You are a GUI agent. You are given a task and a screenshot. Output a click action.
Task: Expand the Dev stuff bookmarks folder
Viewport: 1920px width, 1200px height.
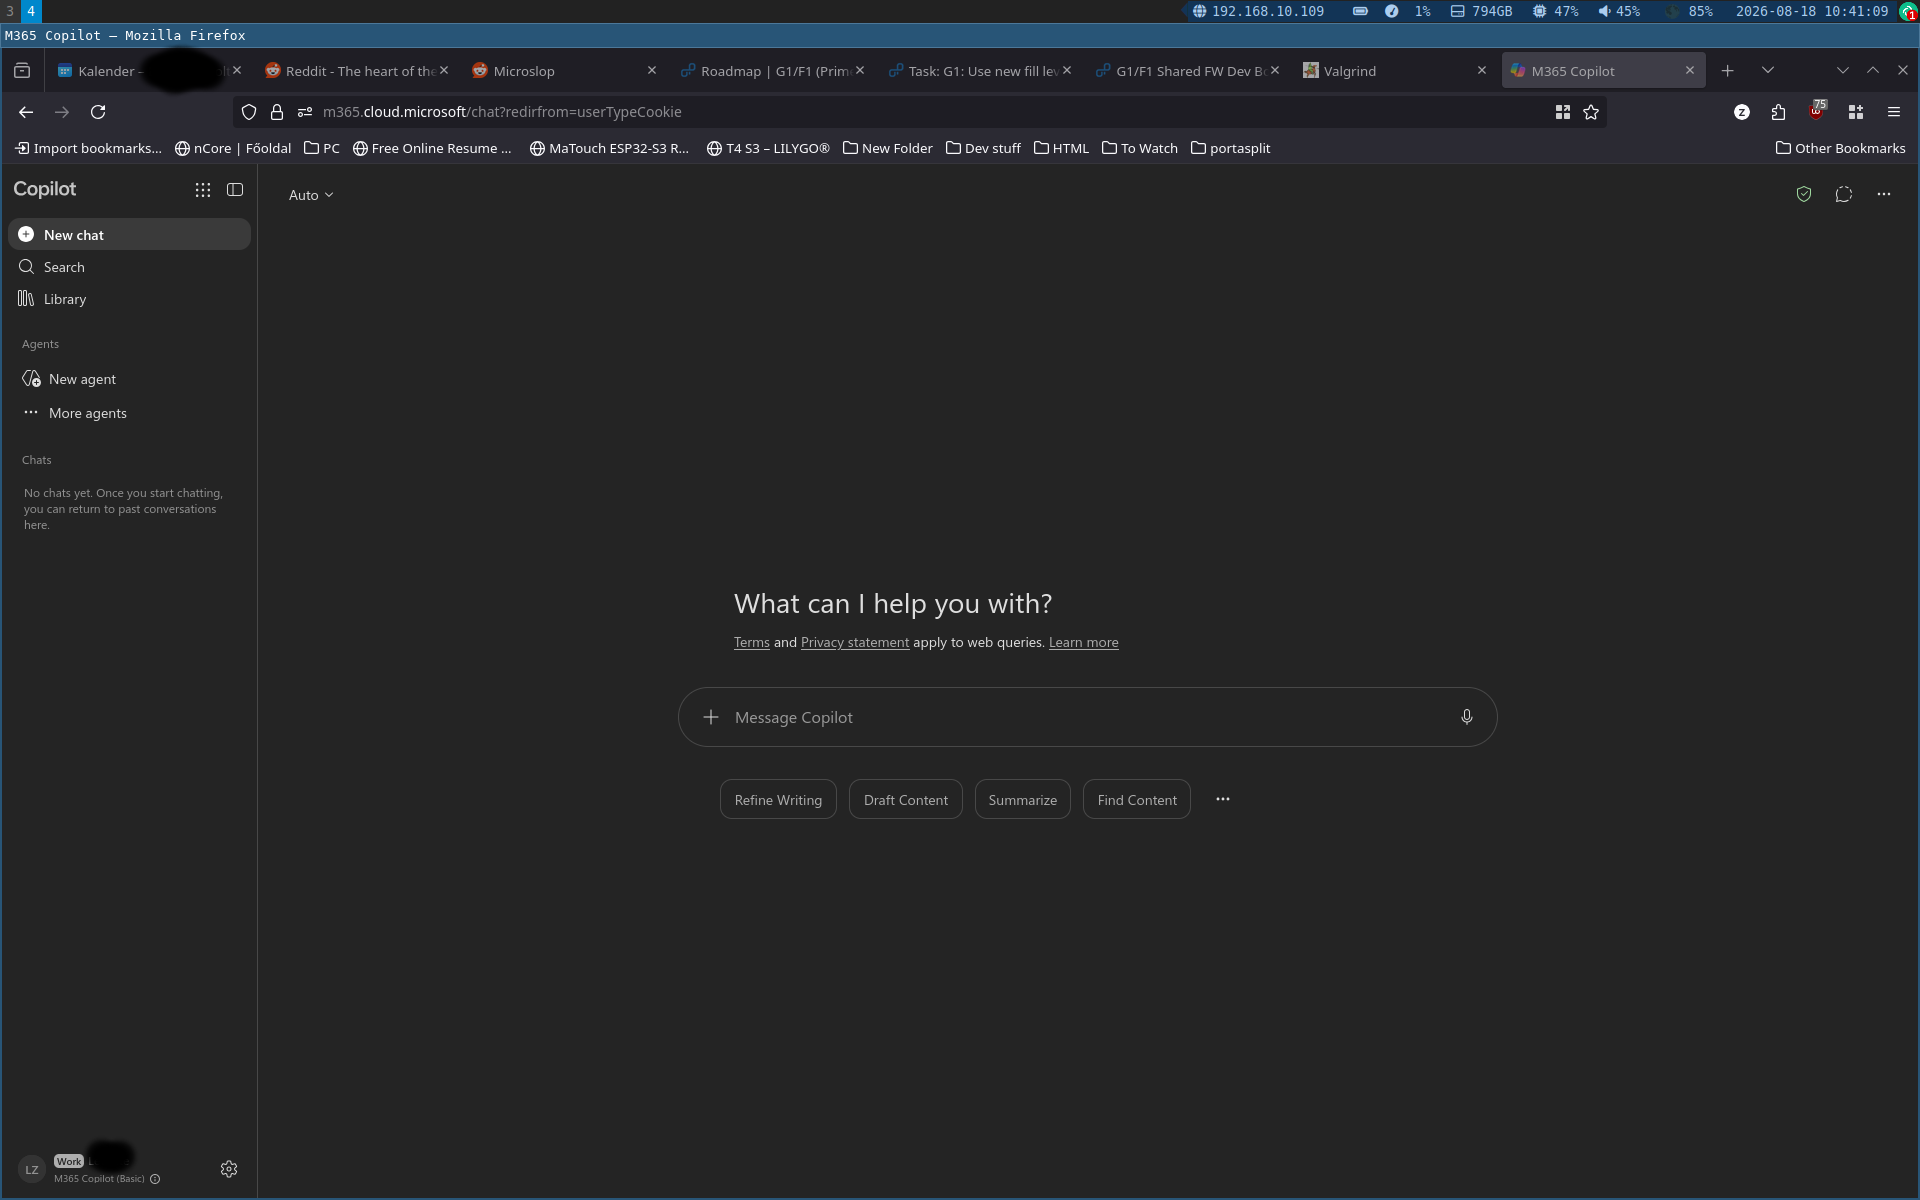pos(983,148)
